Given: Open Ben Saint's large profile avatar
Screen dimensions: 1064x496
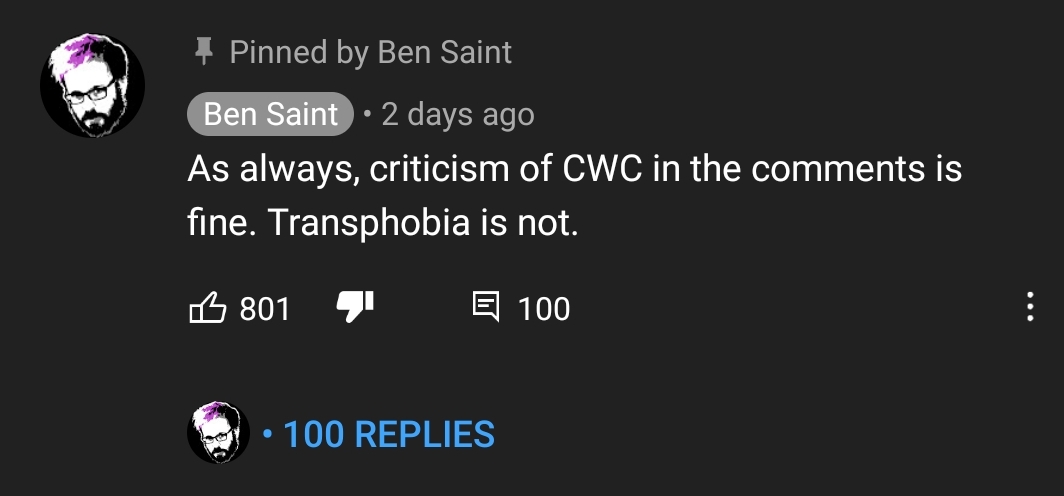Looking at the screenshot, I should [92, 85].
